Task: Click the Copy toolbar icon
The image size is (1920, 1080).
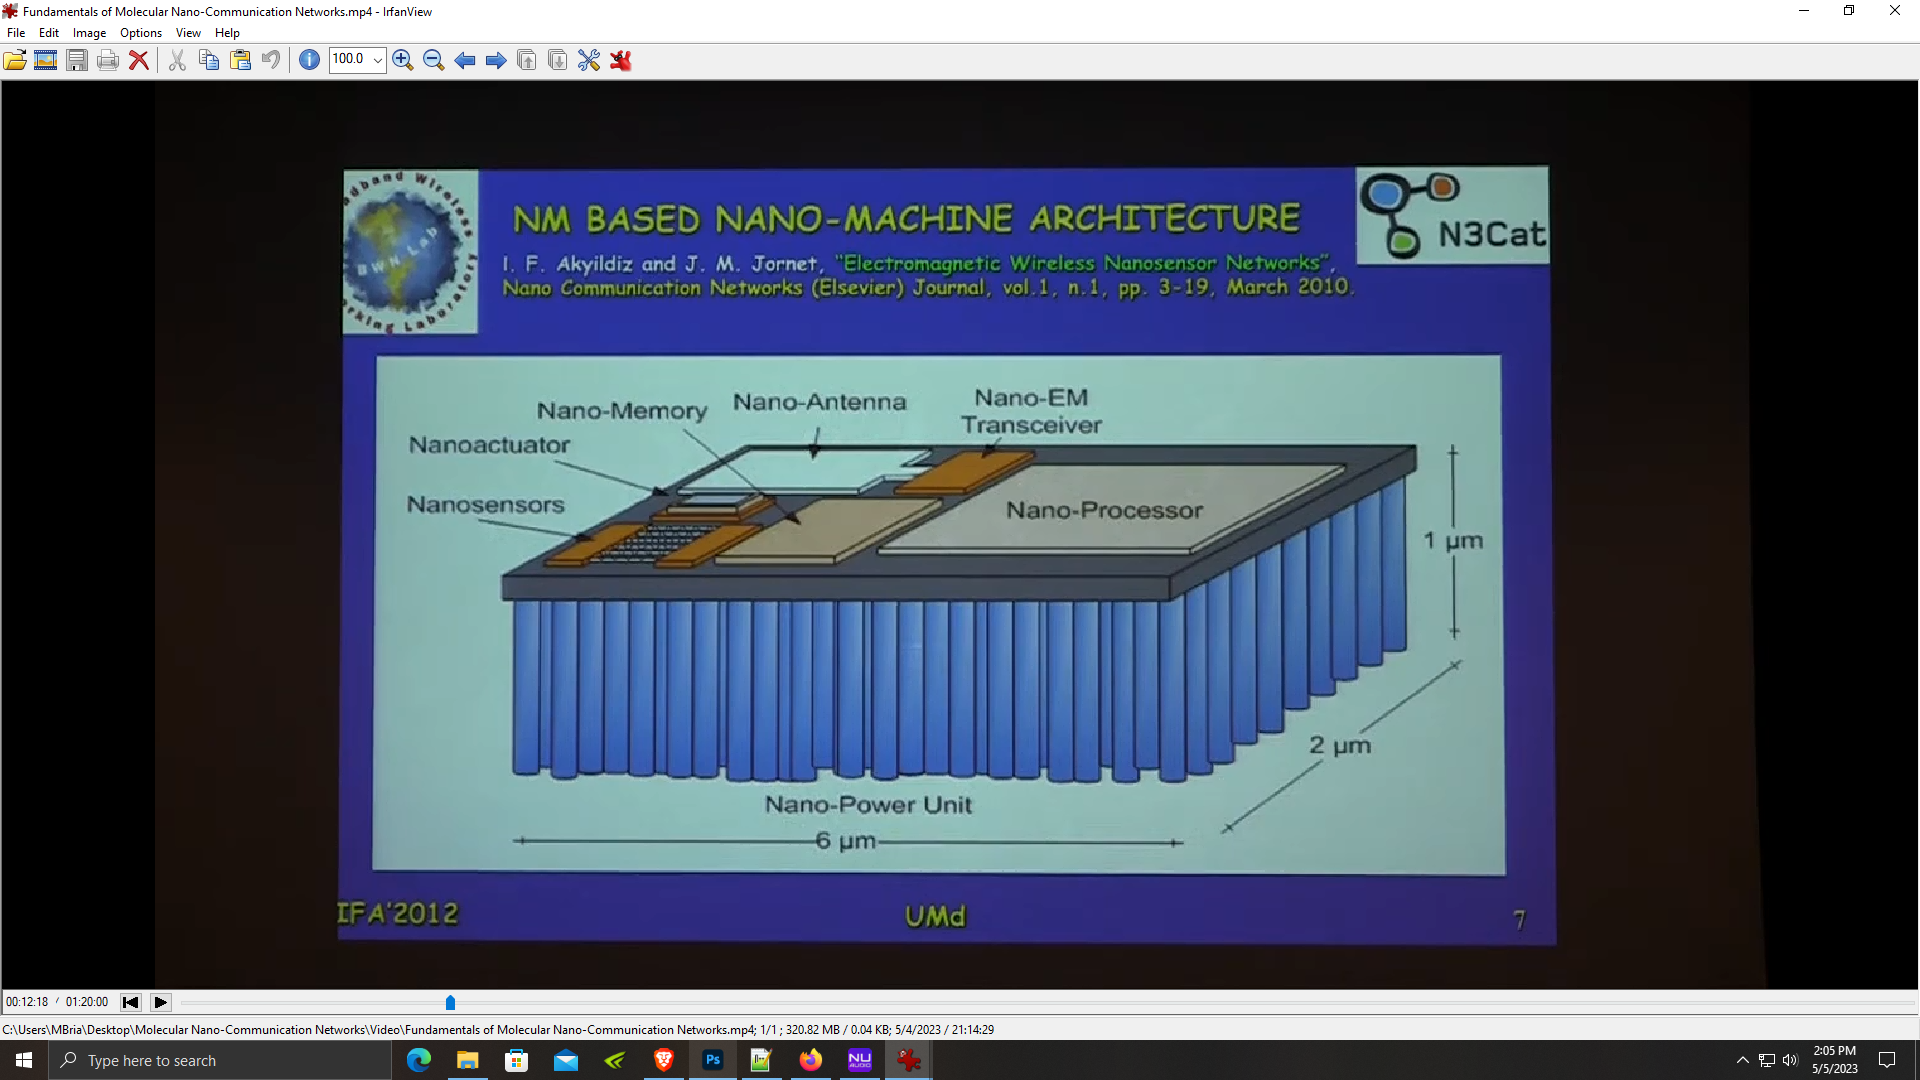Action: tap(208, 60)
